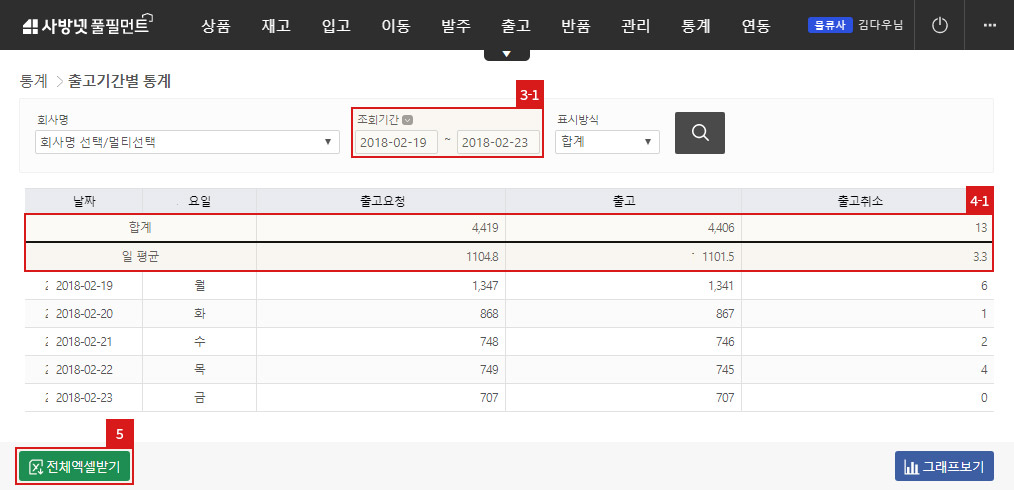Click the total 출고요청 value 4,419
This screenshot has width=1014, height=490.
[485, 228]
